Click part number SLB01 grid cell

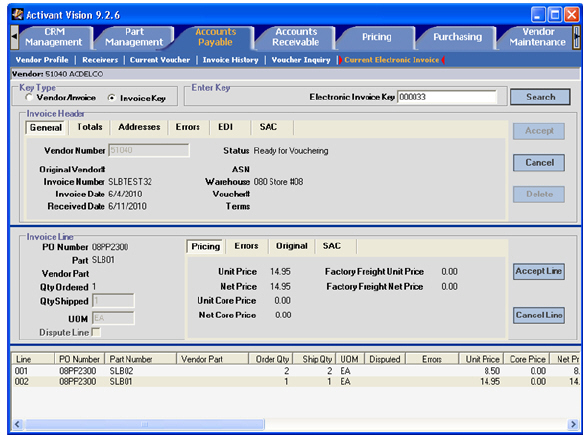coord(121,381)
